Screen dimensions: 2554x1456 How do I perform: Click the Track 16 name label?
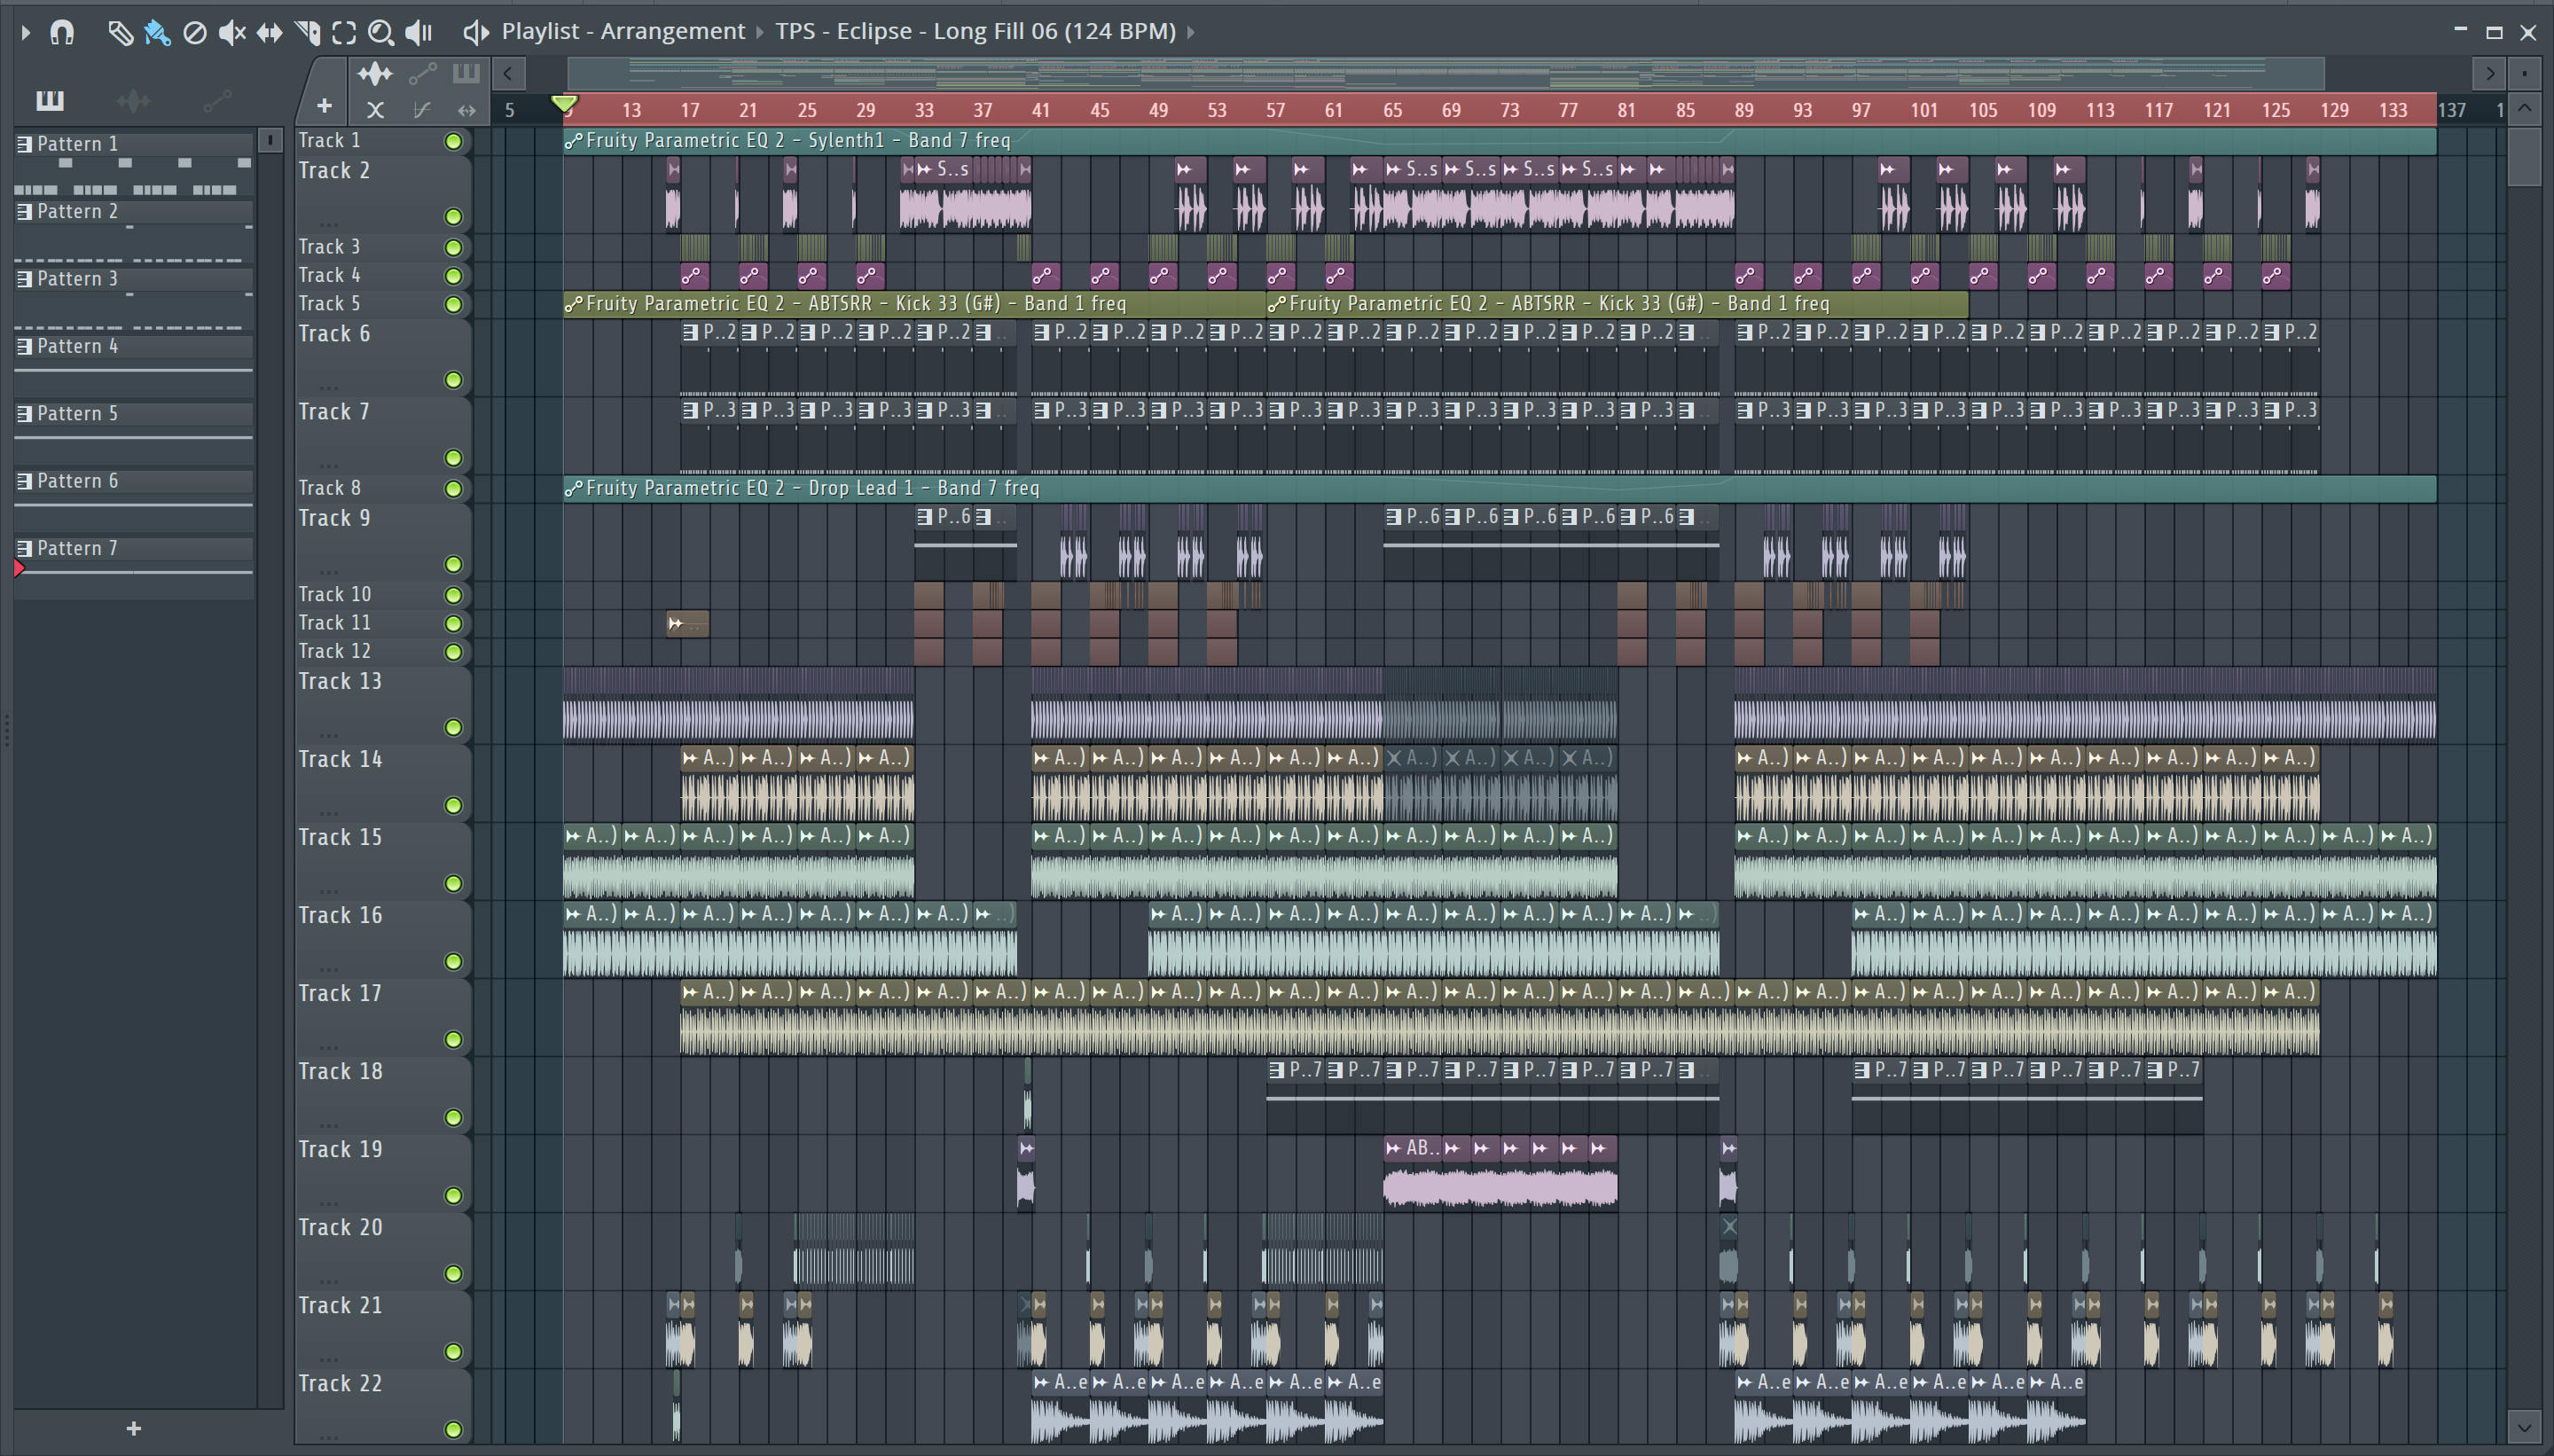(x=340, y=916)
